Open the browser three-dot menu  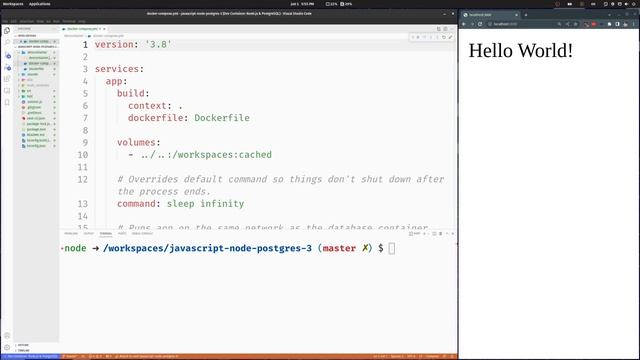coord(634,24)
